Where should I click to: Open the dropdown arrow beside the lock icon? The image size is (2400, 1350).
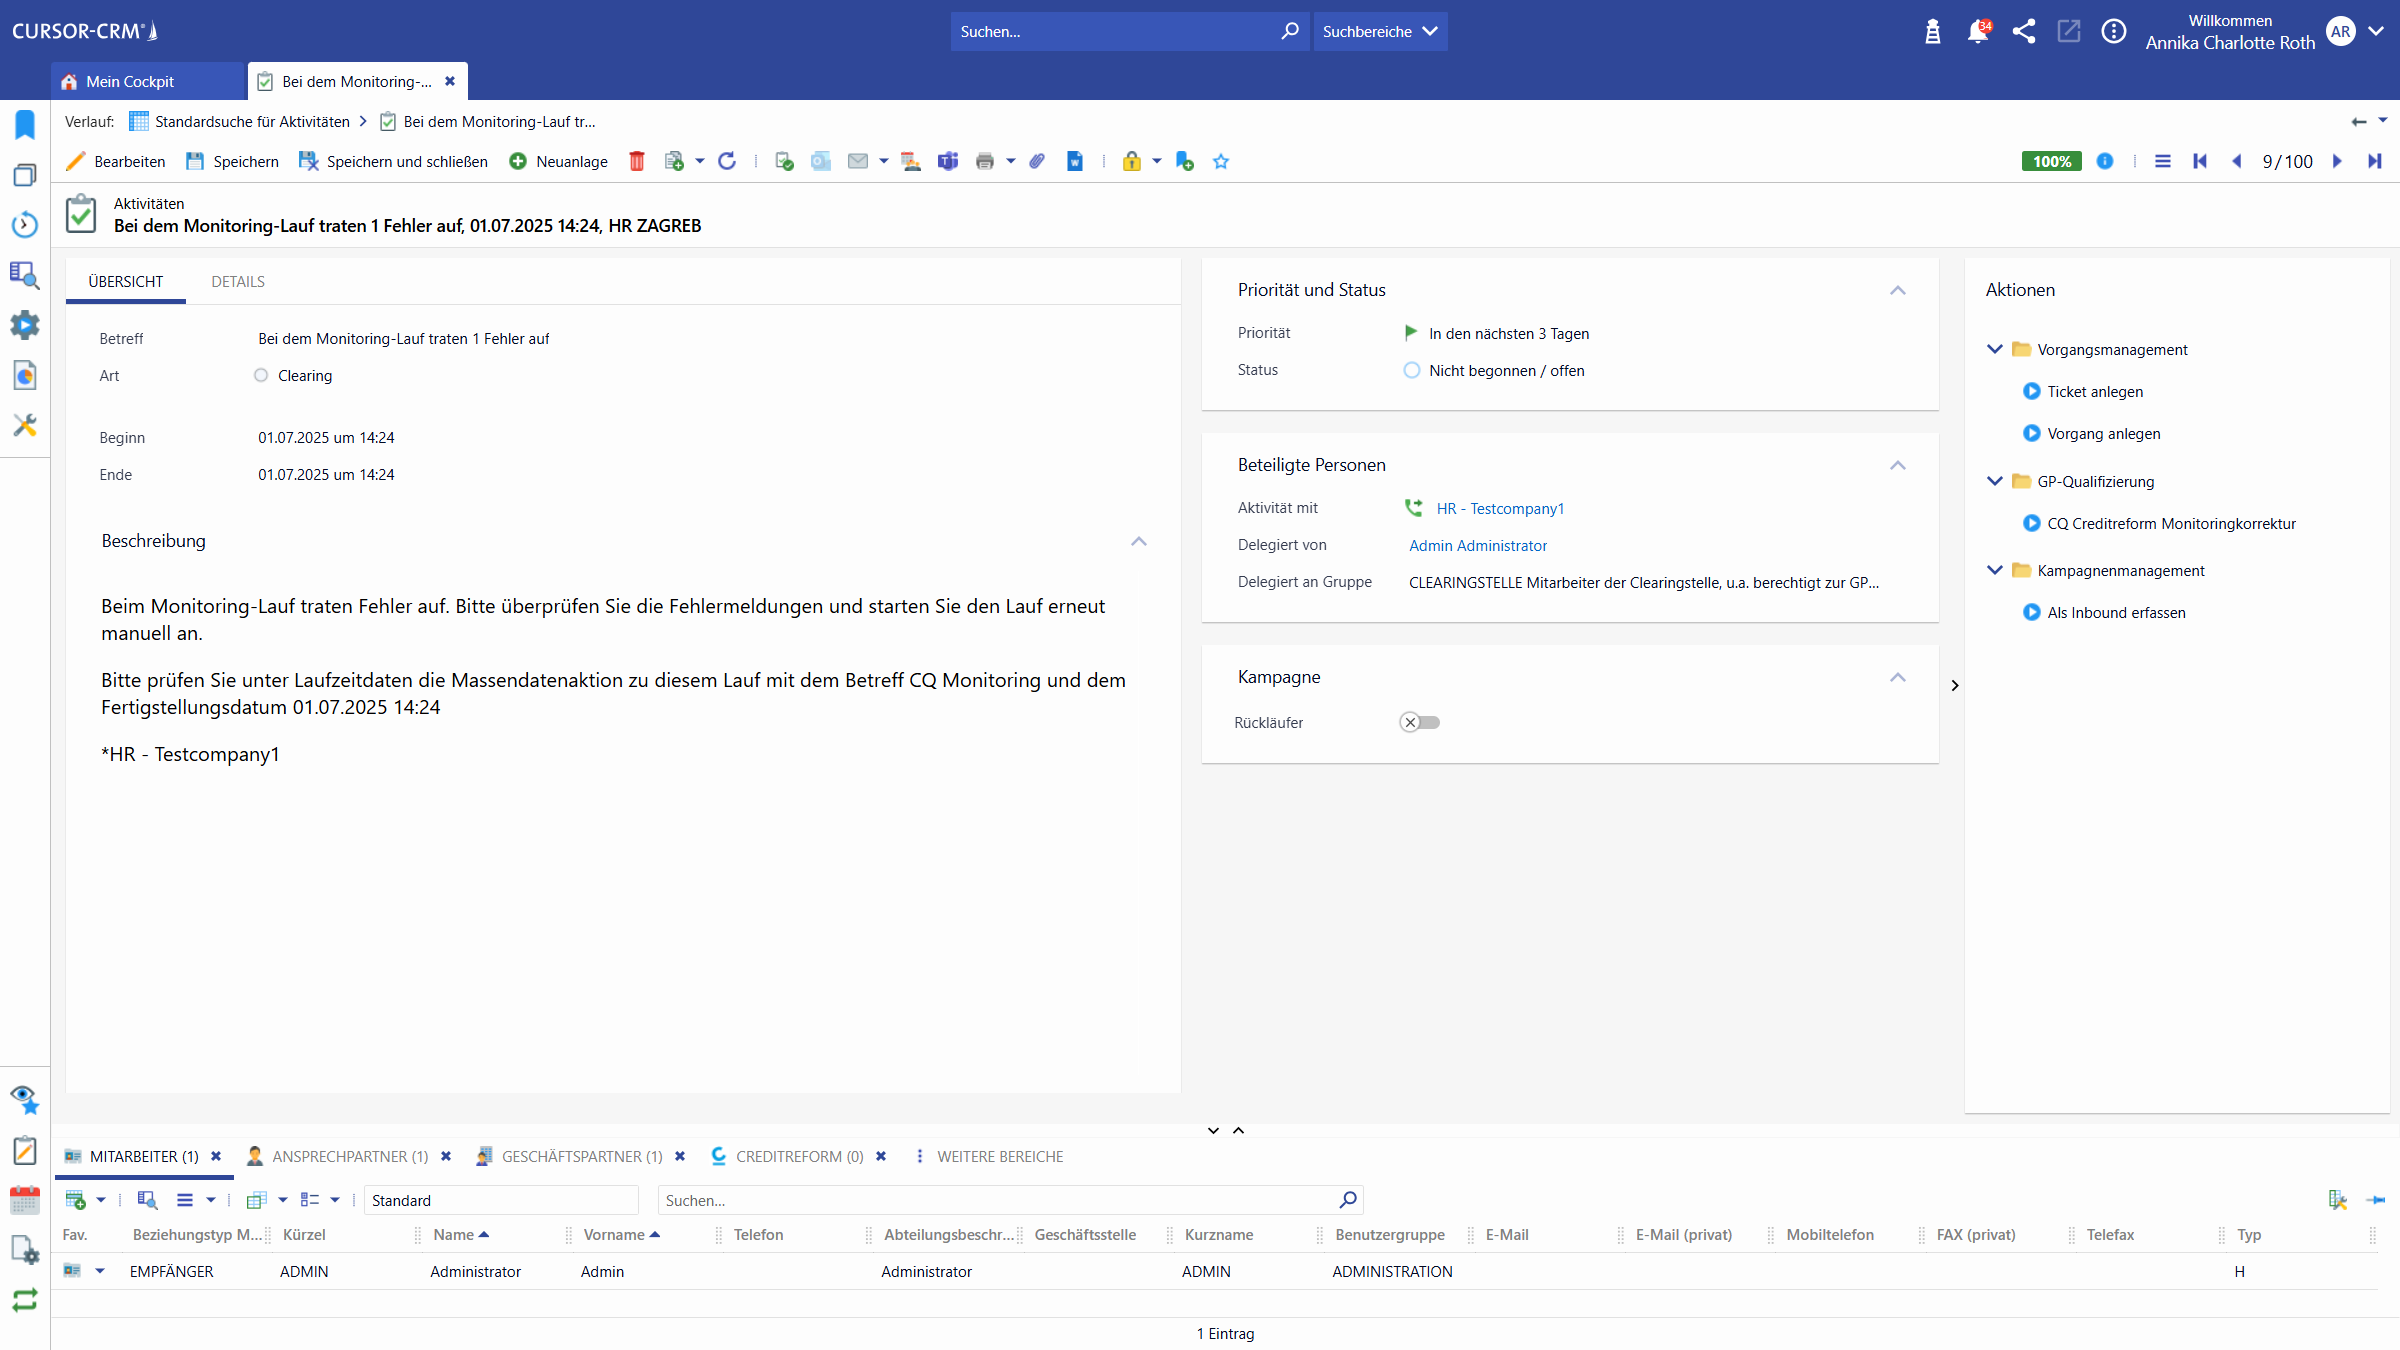pos(1157,161)
